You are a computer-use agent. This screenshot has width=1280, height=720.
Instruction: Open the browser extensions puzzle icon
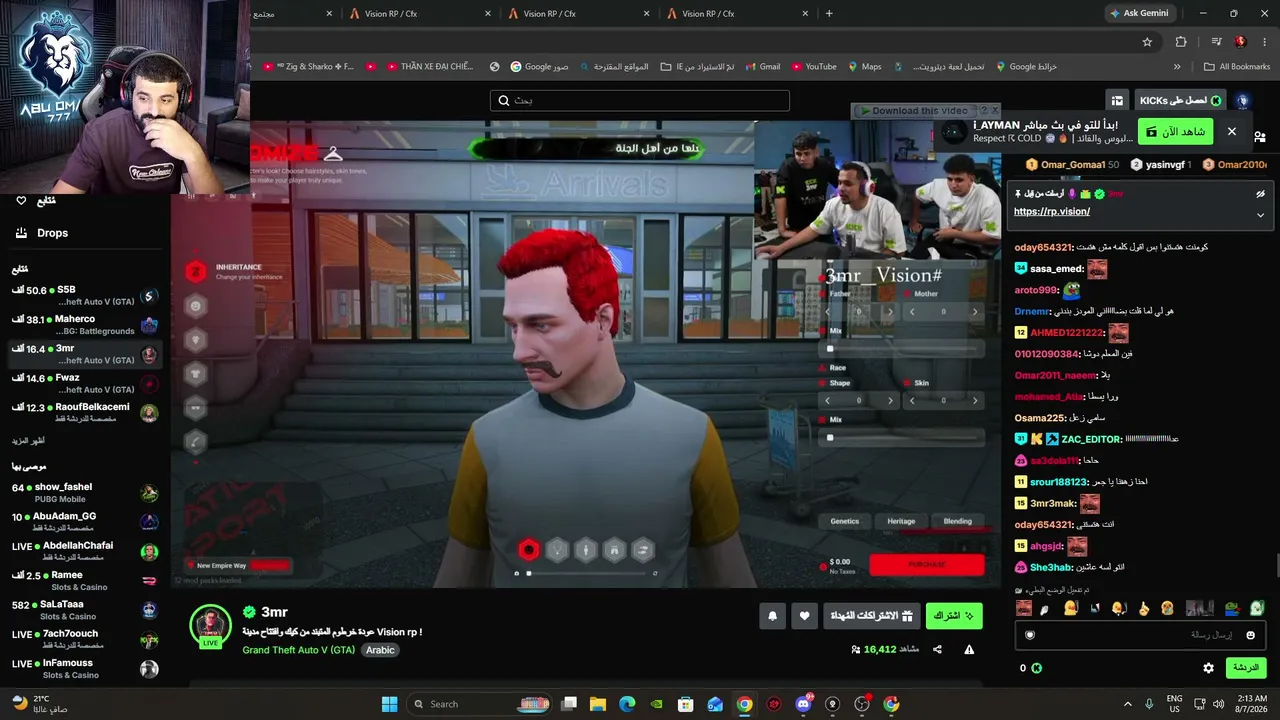click(x=1181, y=42)
